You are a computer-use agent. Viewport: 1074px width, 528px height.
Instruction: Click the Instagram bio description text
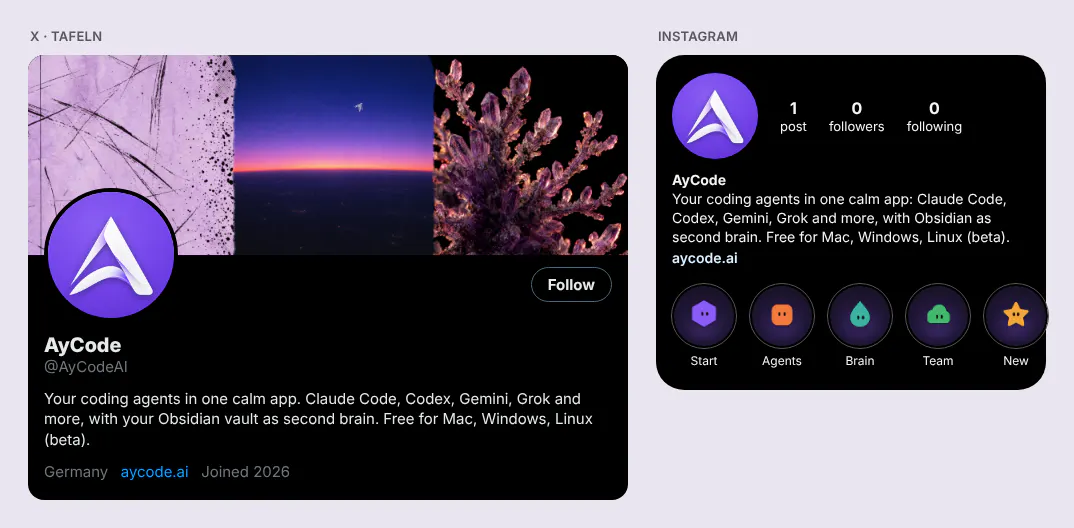point(842,218)
